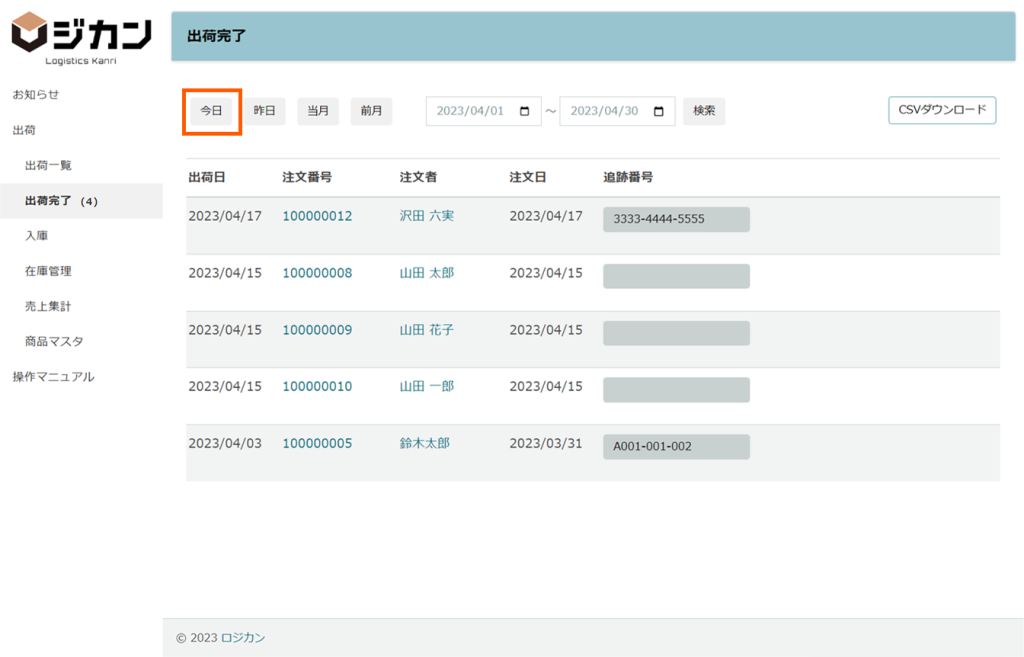Open お知らせ in the sidebar
1024x657 pixels.
[x=35, y=94]
